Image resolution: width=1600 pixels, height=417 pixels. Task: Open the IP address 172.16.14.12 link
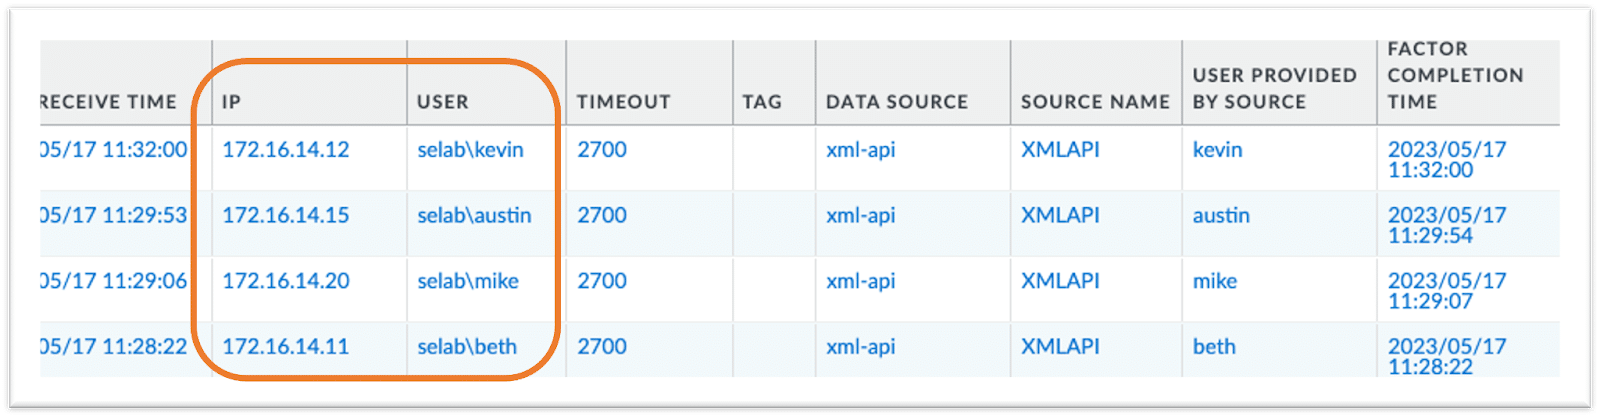(285, 150)
